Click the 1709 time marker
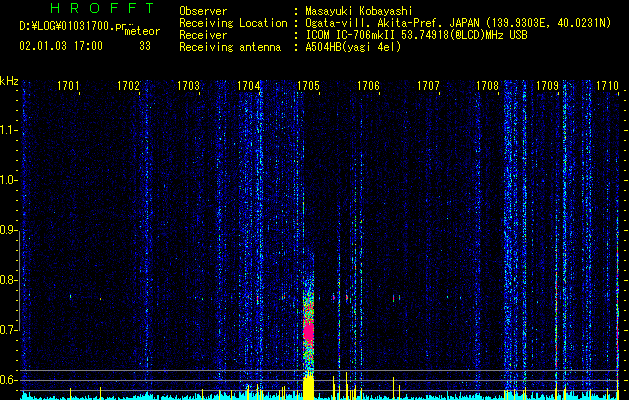This screenshot has width=629, height=400. coord(548,85)
